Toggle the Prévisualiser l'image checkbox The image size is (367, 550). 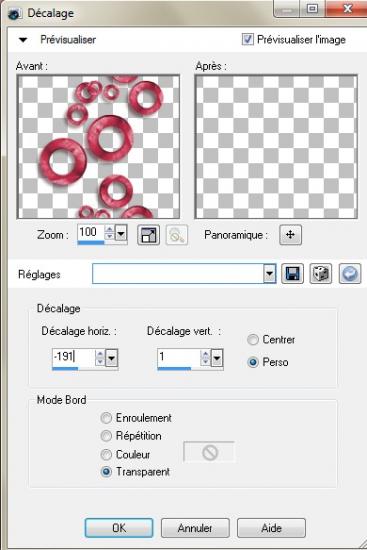[247, 39]
